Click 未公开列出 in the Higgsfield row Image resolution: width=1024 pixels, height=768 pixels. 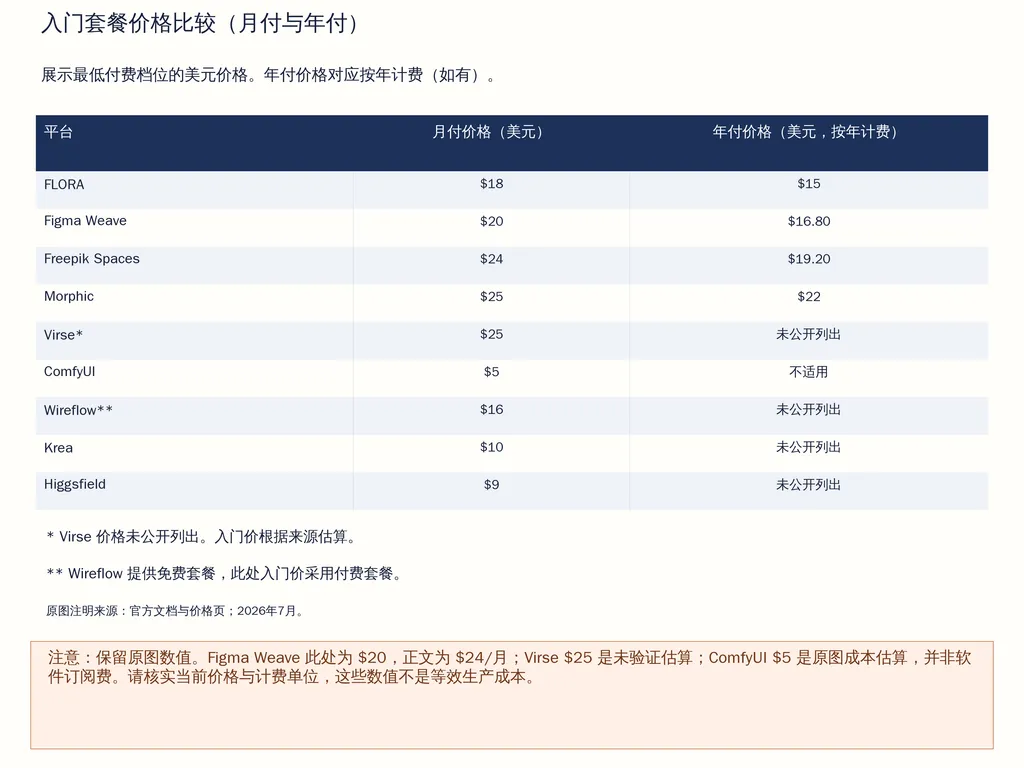click(808, 485)
